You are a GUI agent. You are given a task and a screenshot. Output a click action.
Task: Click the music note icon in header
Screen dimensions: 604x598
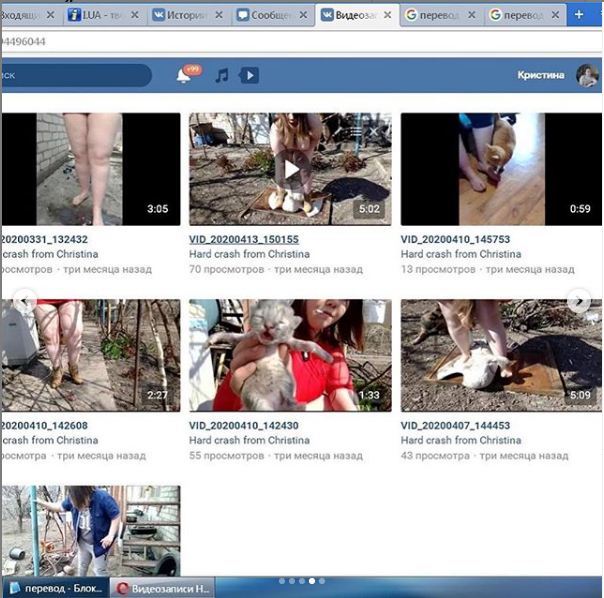click(222, 75)
